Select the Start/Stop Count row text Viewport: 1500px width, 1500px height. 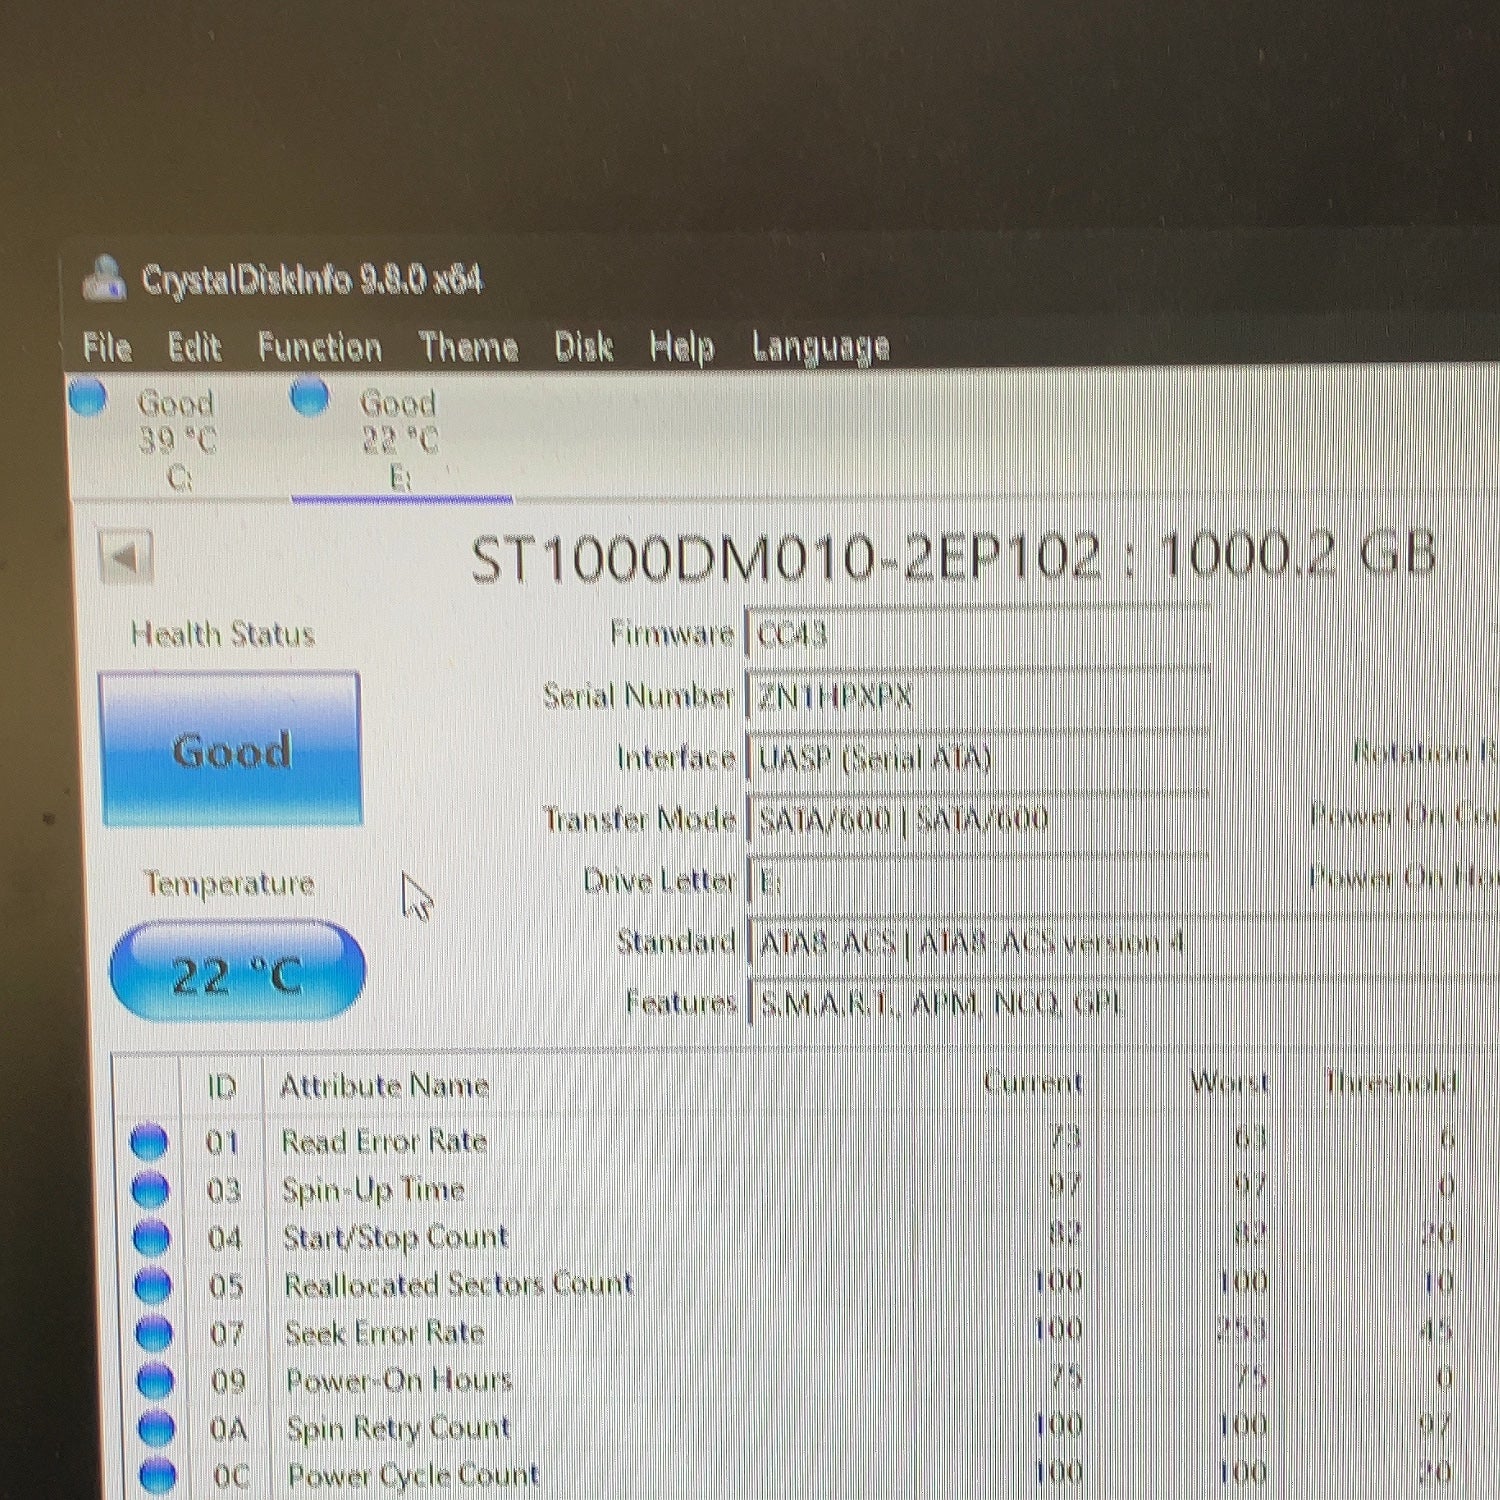[396, 1238]
